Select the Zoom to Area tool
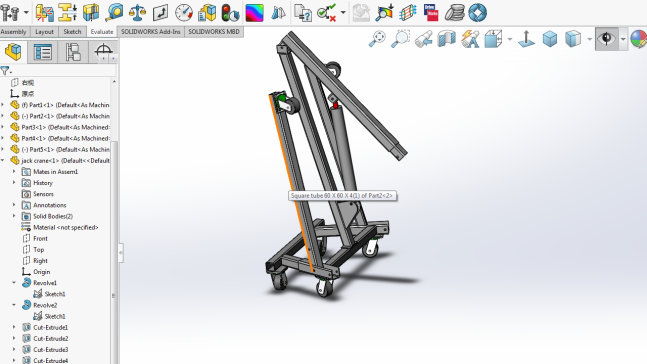 400,39
